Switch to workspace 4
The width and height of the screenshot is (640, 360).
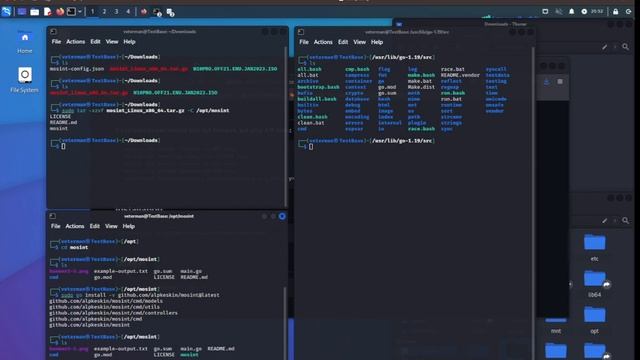(x=128, y=12)
